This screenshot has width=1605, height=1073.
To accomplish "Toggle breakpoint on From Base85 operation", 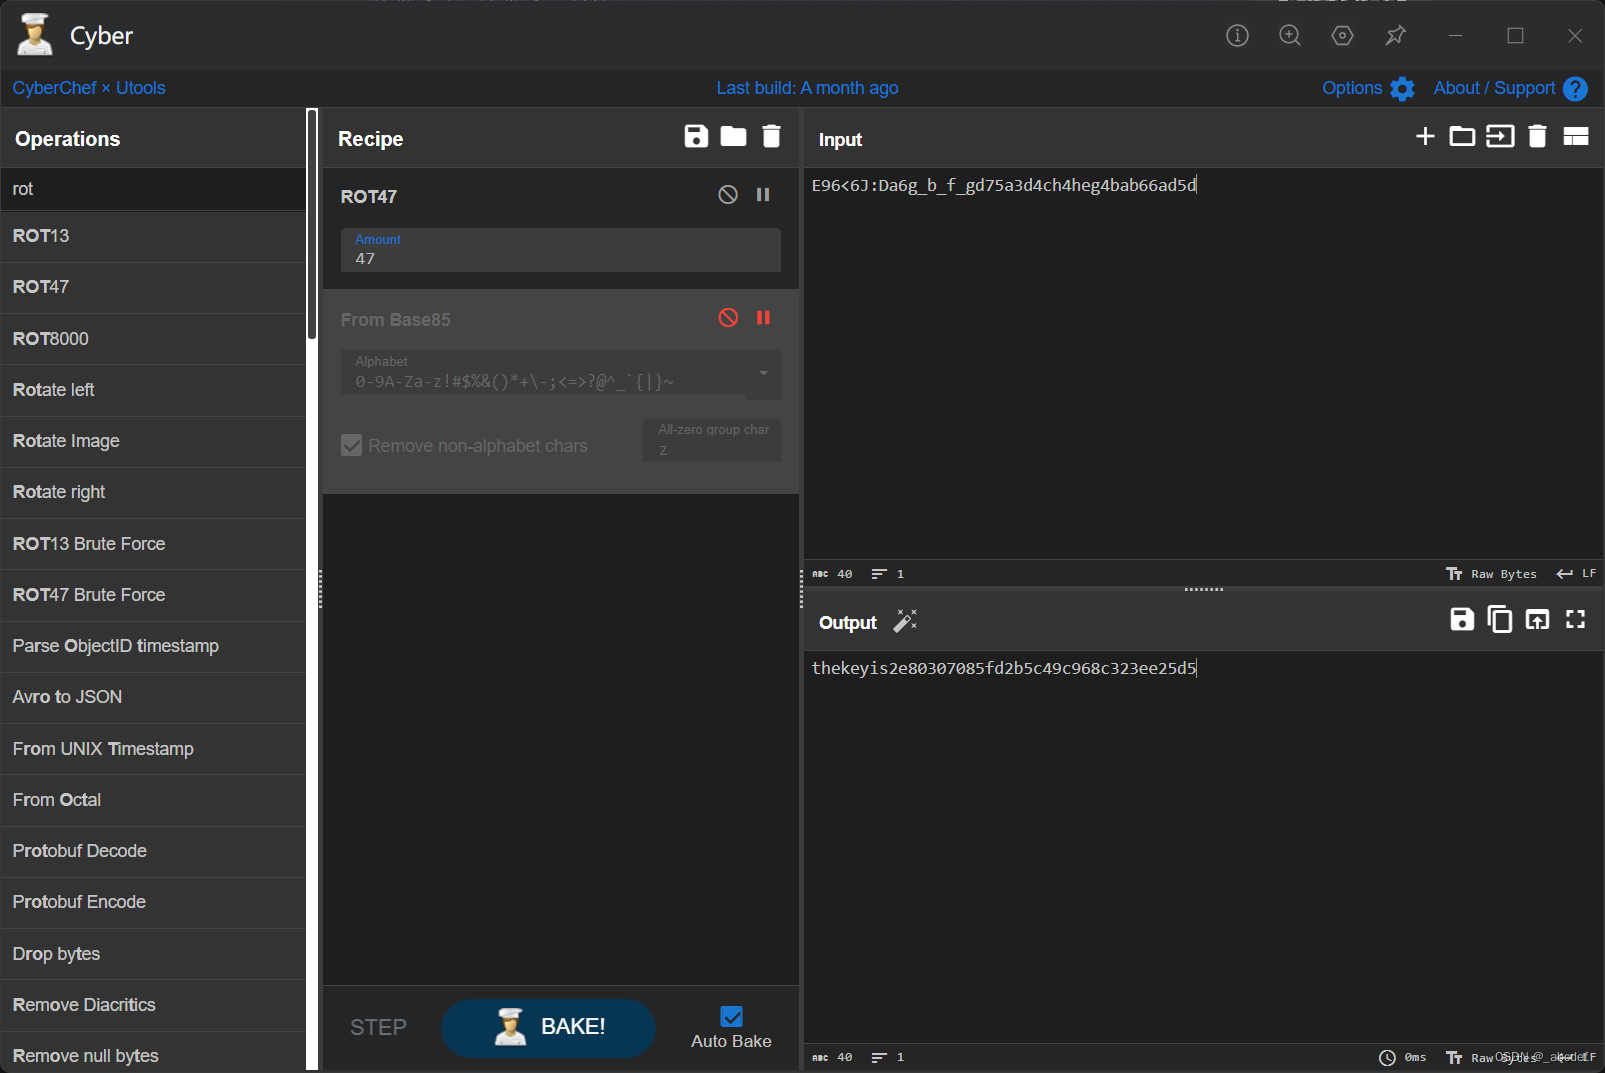I will point(763,318).
